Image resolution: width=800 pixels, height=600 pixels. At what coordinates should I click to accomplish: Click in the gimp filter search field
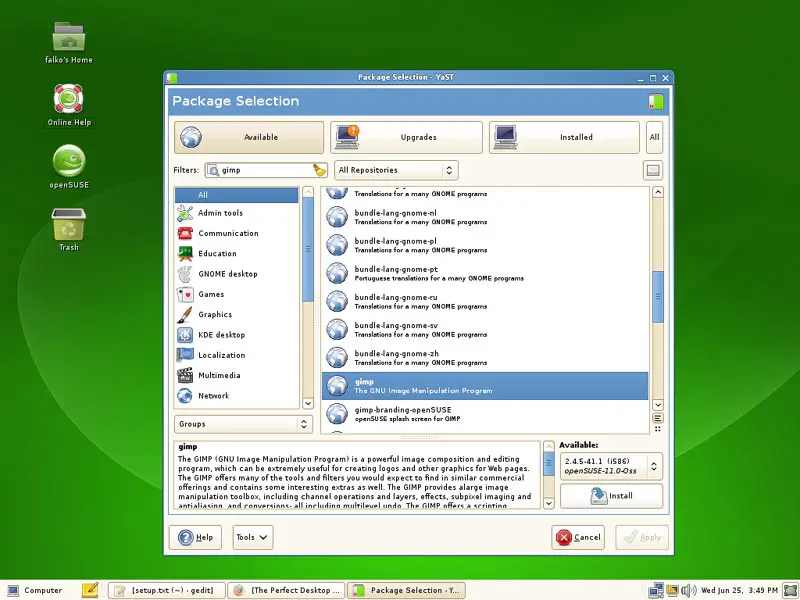point(265,170)
